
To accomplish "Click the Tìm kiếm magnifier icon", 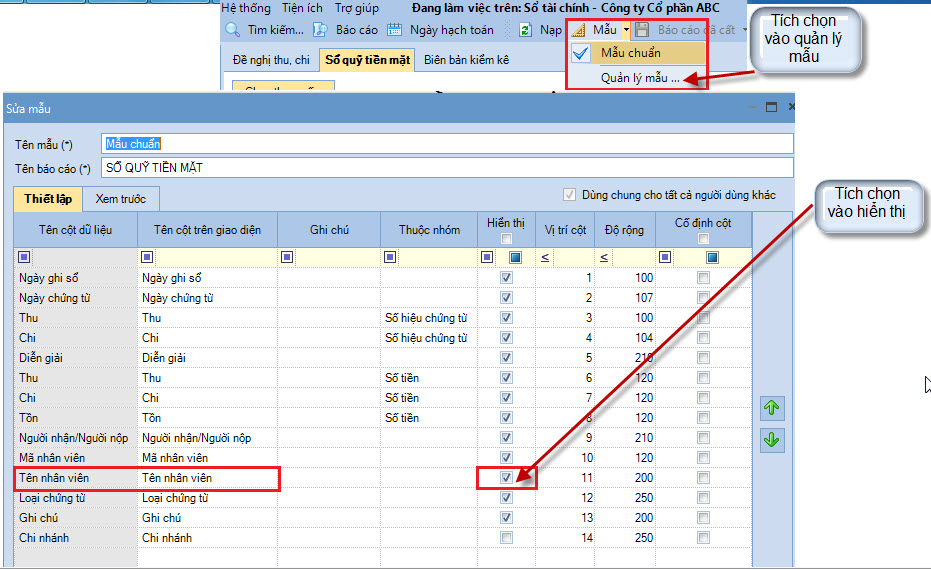I will 233,30.
